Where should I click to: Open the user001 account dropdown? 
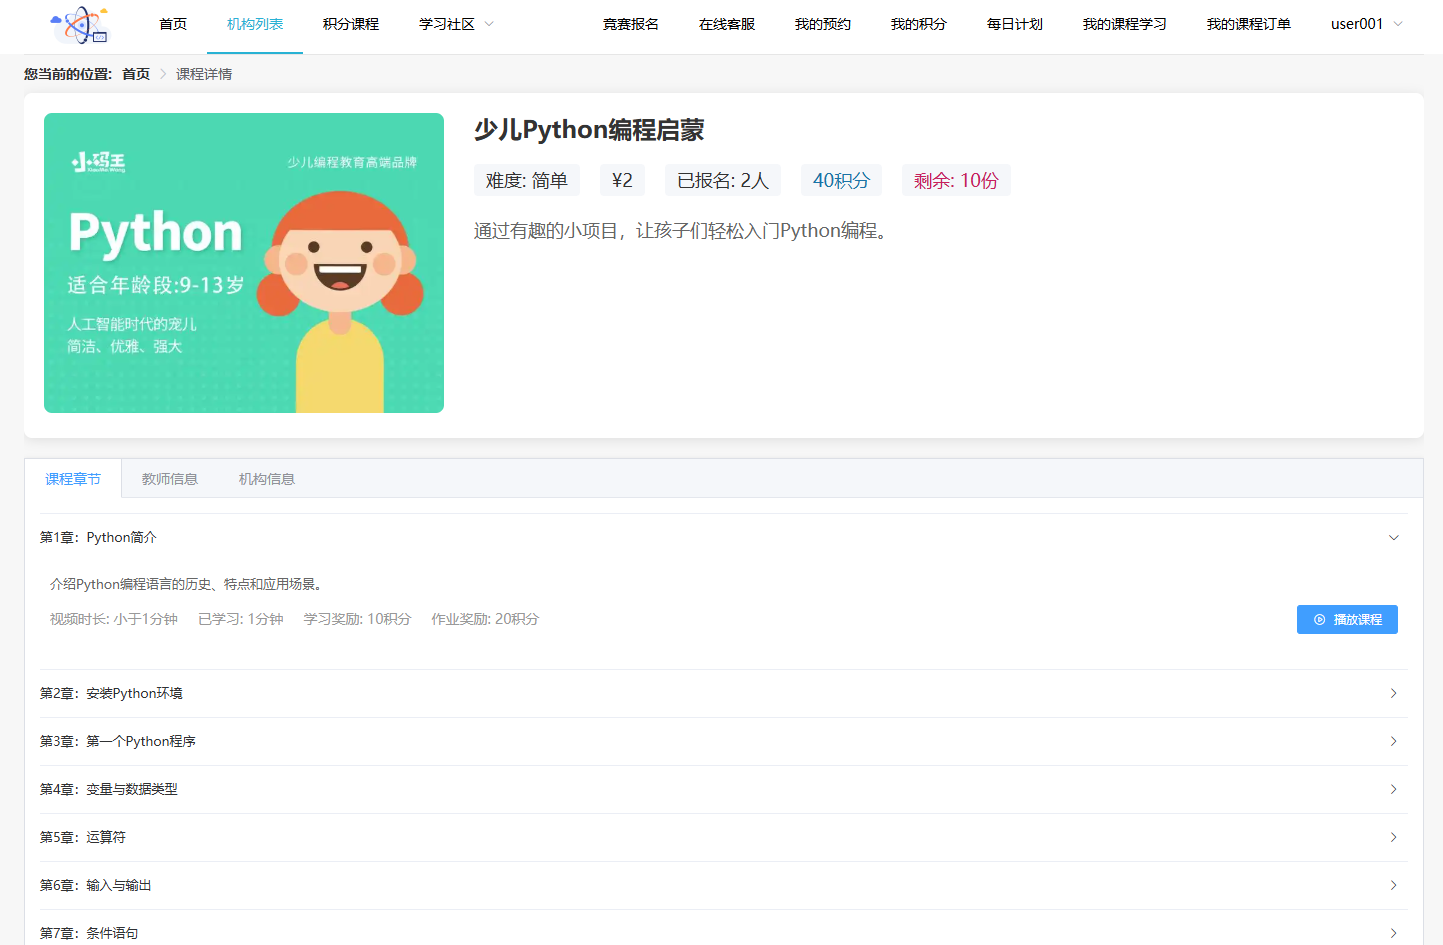pyautogui.click(x=1367, y=24)
